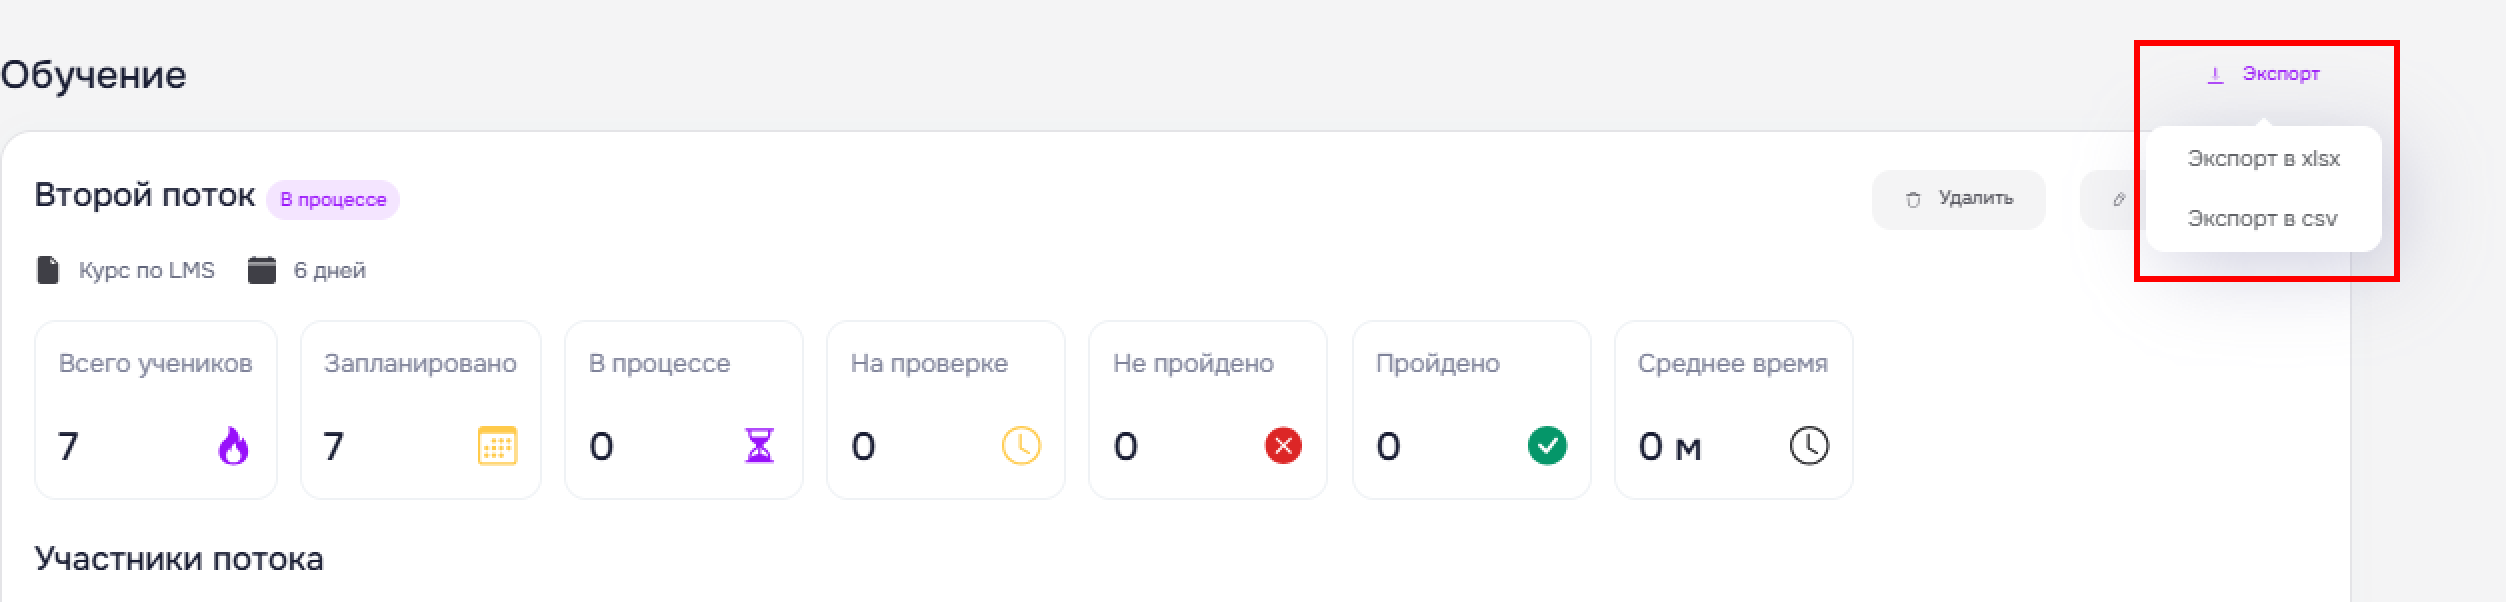Click the calendar icon next to 6 дней
The width and height of the screenshot is (2506, 602).
(x=262, y=270)
